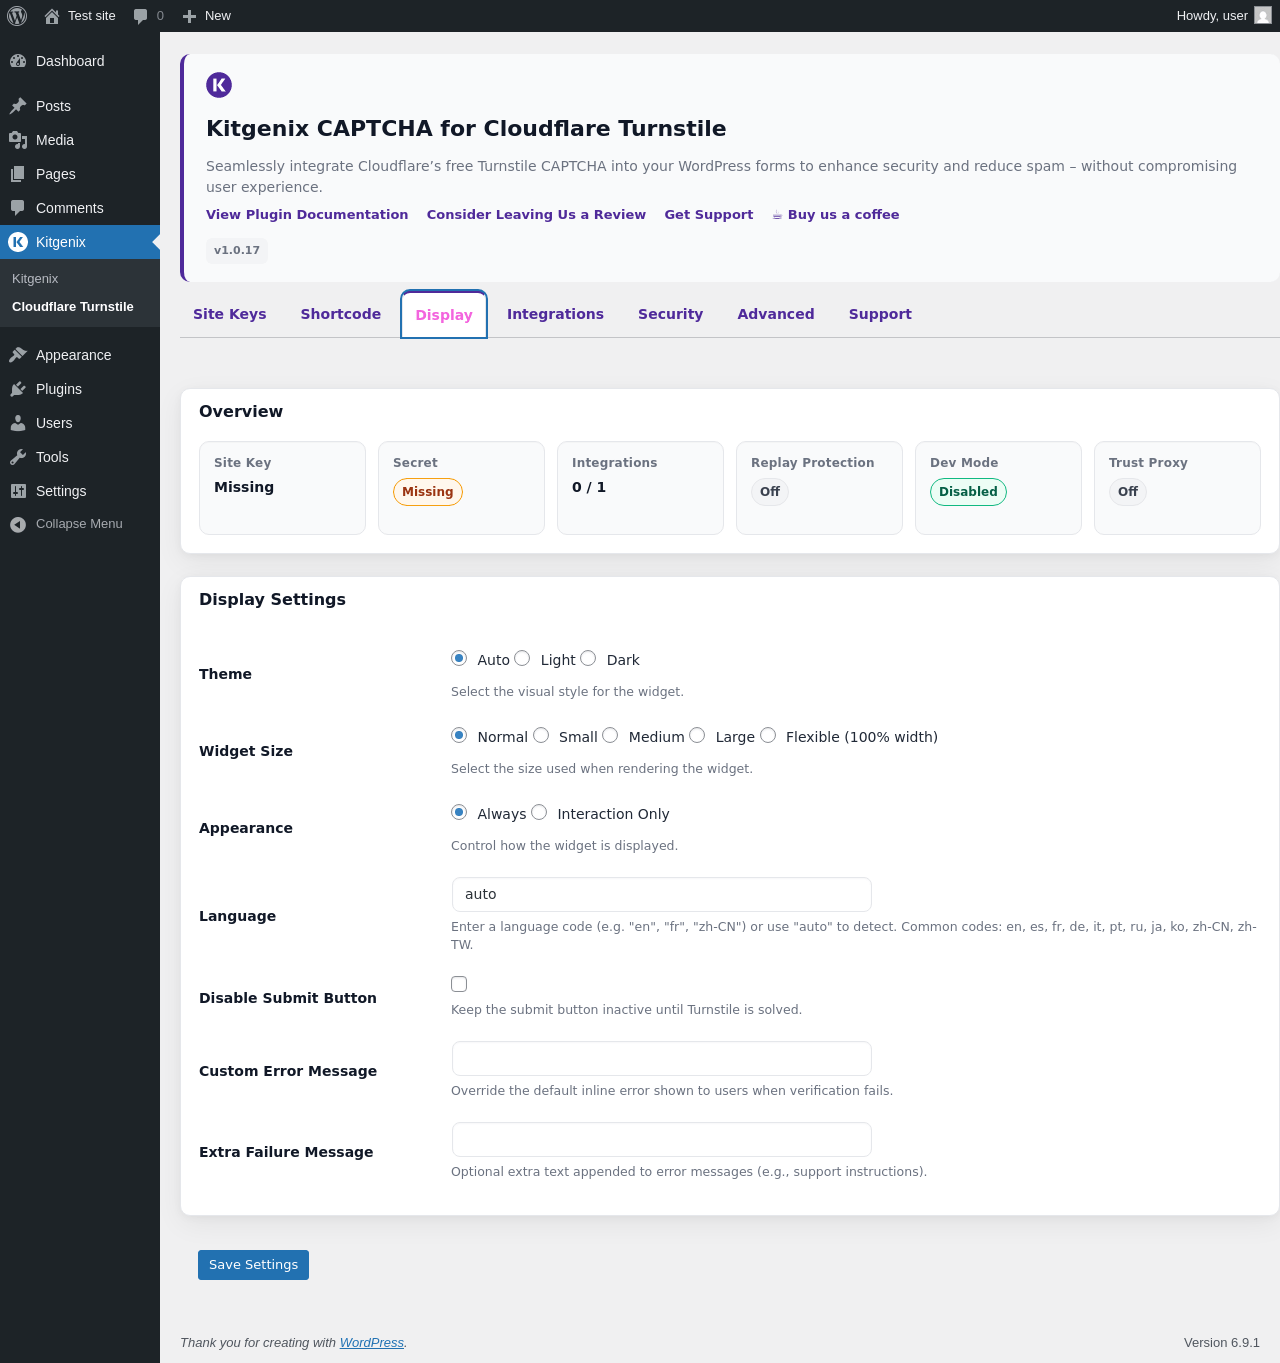Open Tools wrench icon in sidebar
This screenshot has height=1363, width=1280.
[x=18, y=457]
